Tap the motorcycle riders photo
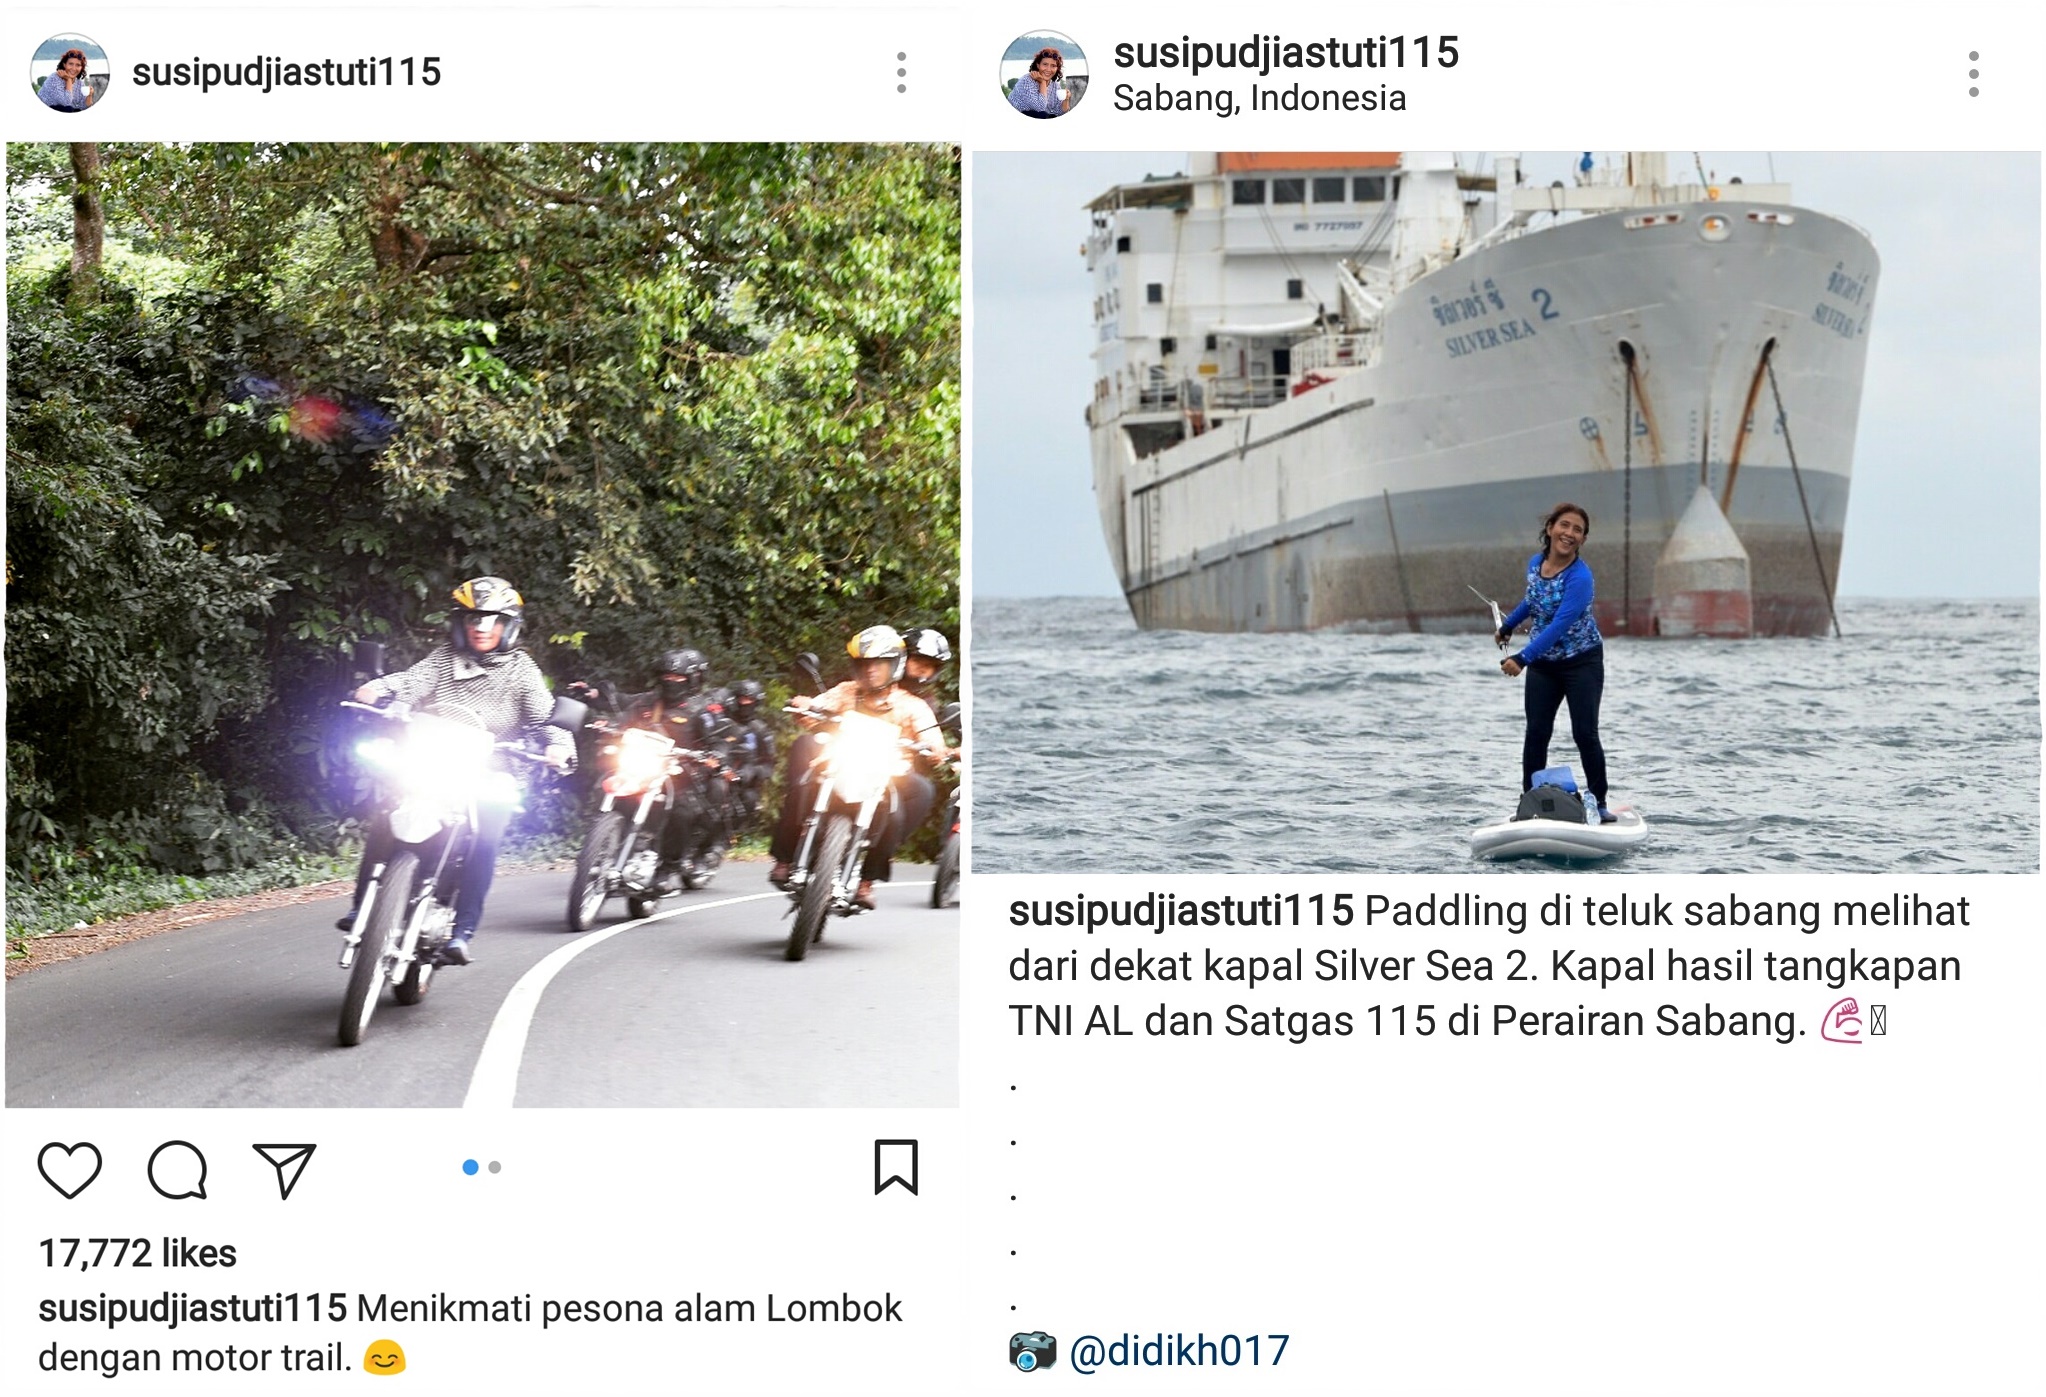2046x1397 pixels. 482,624
